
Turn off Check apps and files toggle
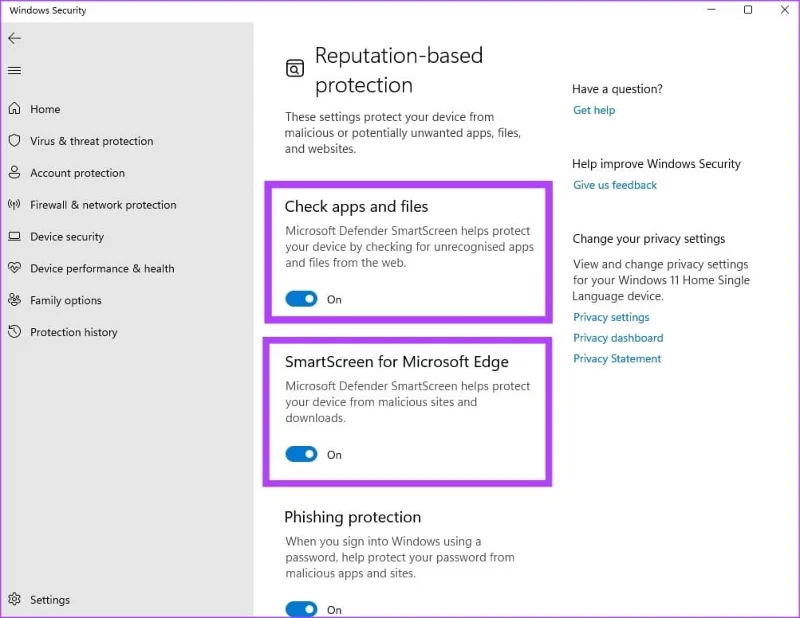point(301,299)
